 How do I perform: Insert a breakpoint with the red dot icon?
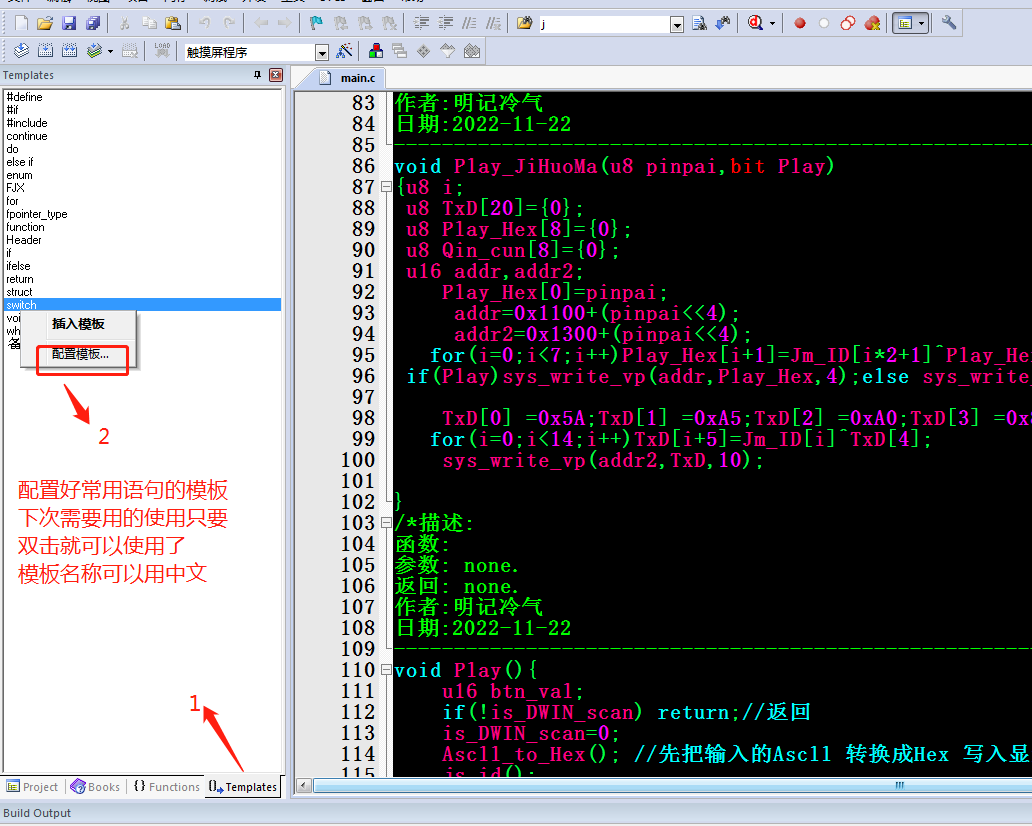[x=800, y=24]
